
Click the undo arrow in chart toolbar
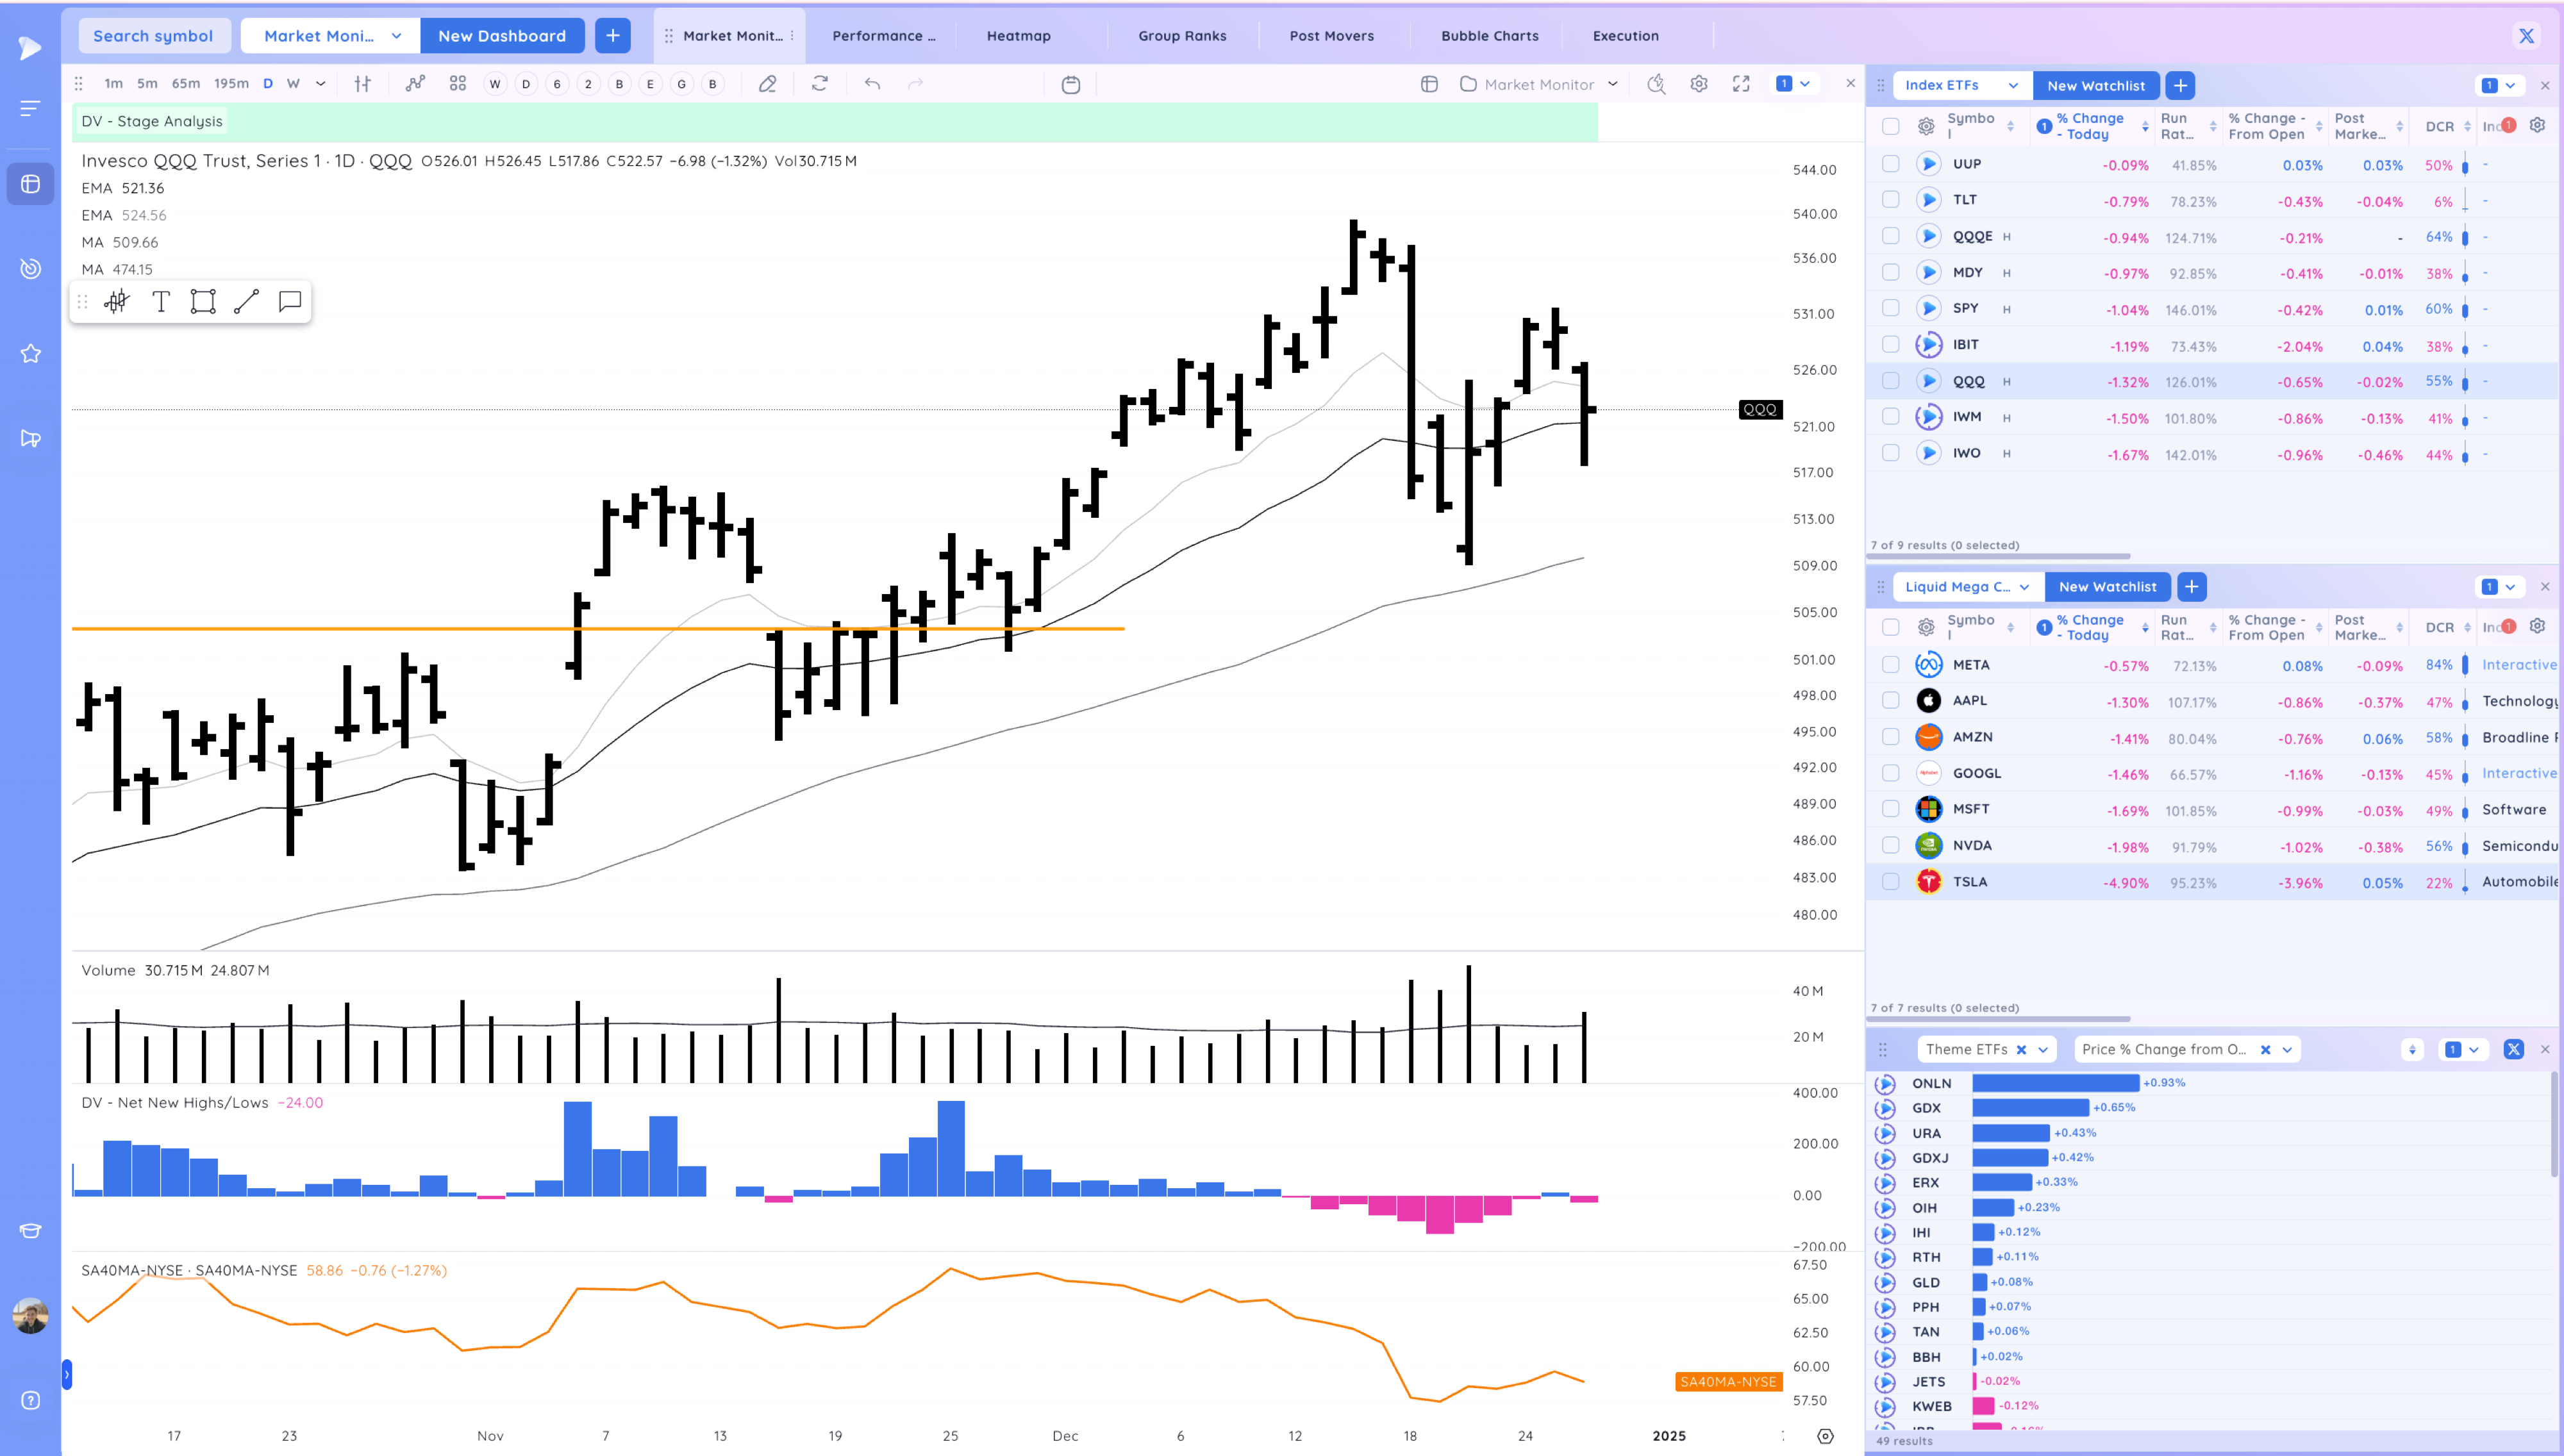coord(872,84)
